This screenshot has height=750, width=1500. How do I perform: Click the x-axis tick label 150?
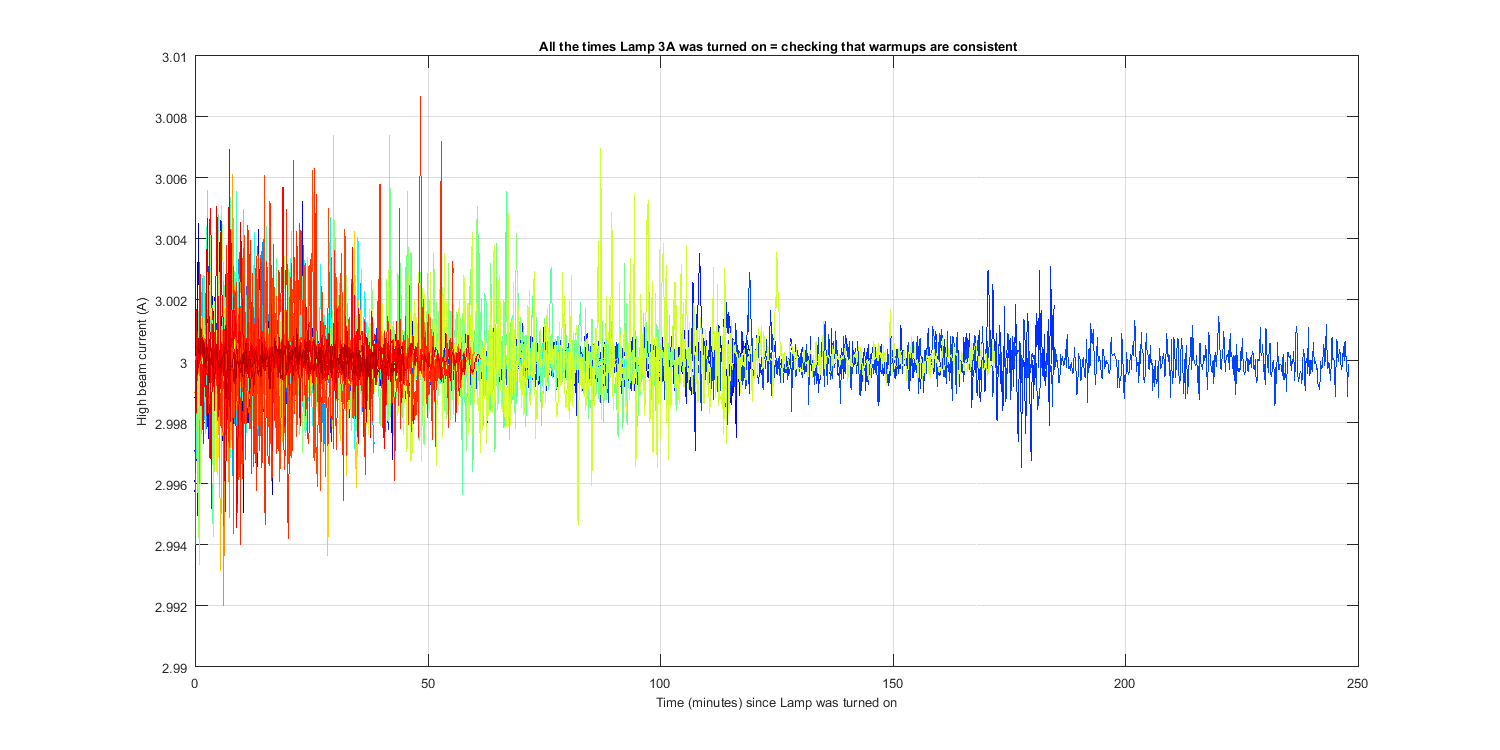893,684
